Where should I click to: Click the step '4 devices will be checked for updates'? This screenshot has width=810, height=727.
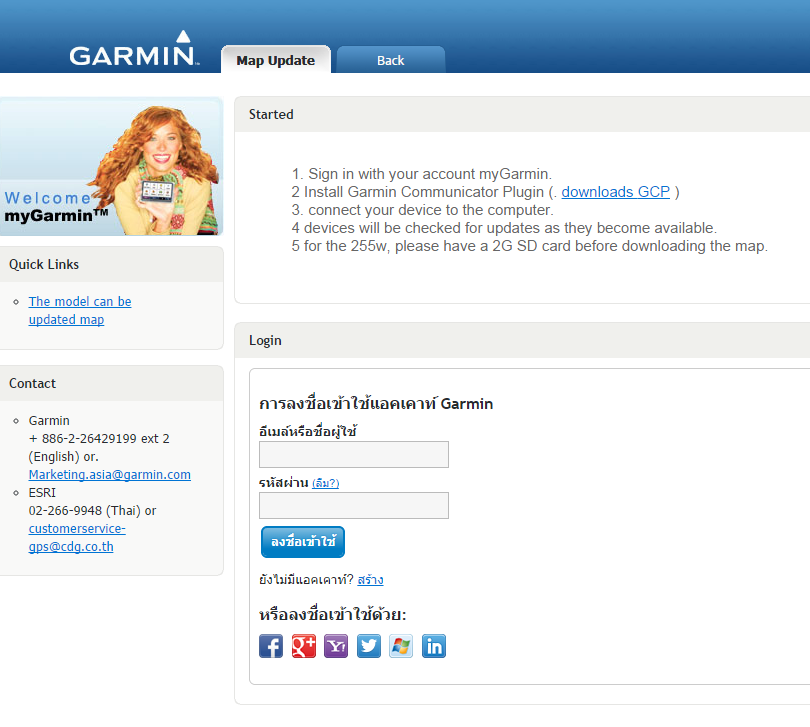click(504, 228)
